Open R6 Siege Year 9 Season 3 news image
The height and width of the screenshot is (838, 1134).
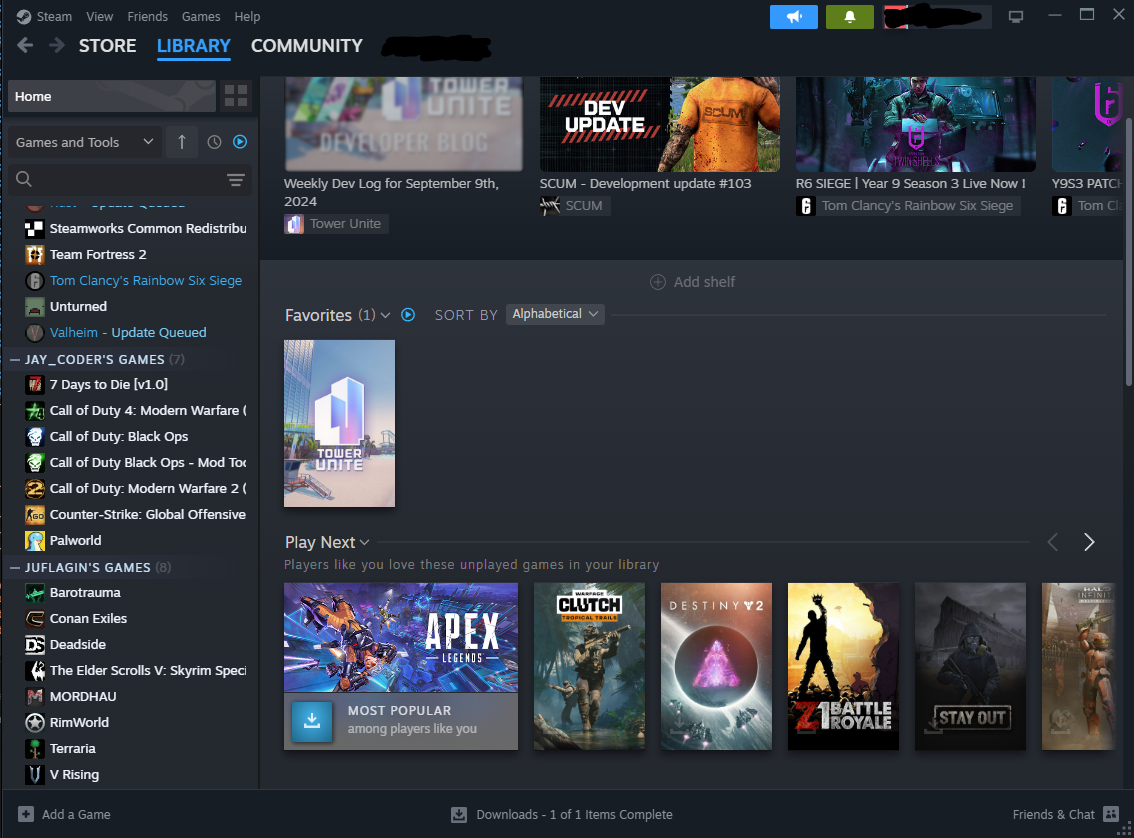(x=916, y=124)
